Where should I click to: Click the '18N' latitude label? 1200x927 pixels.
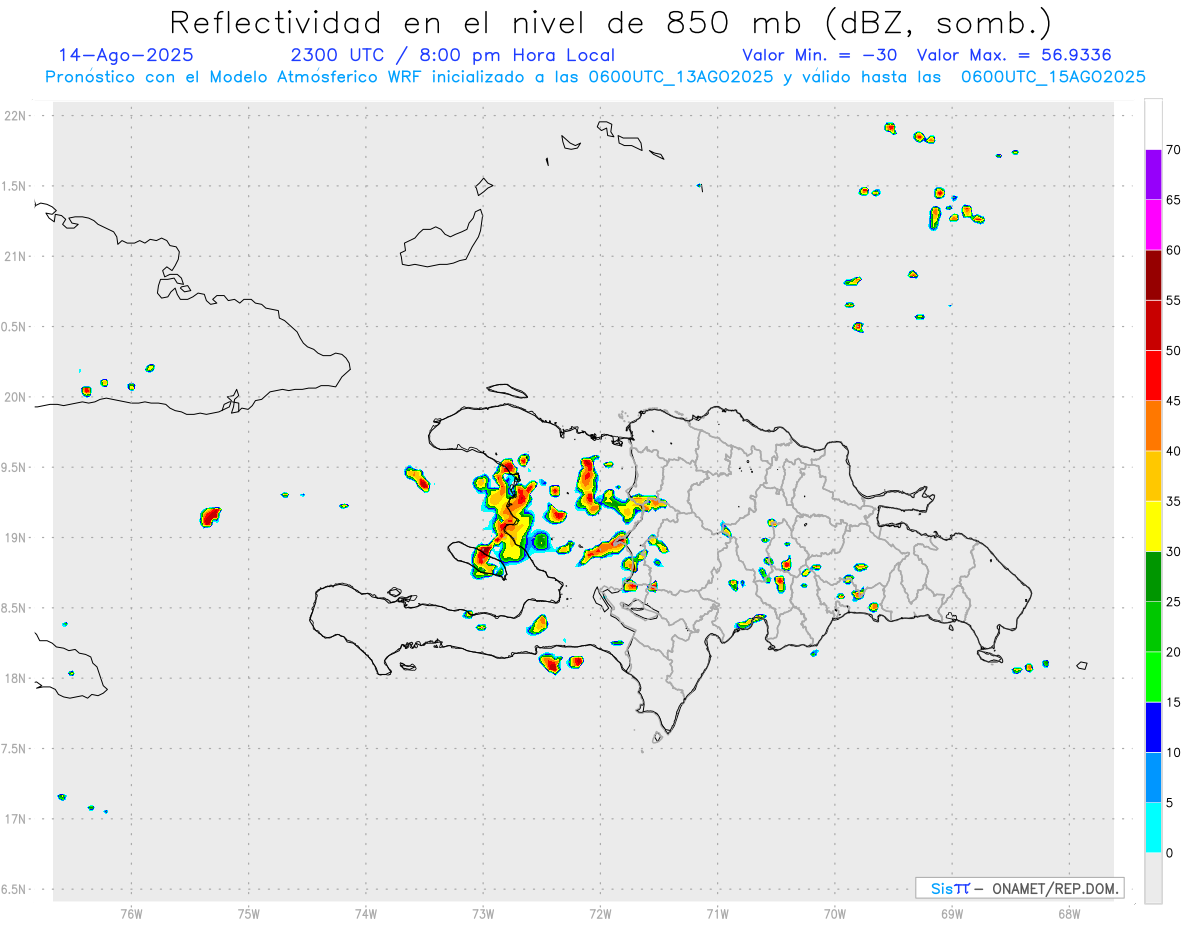[15, 678]
